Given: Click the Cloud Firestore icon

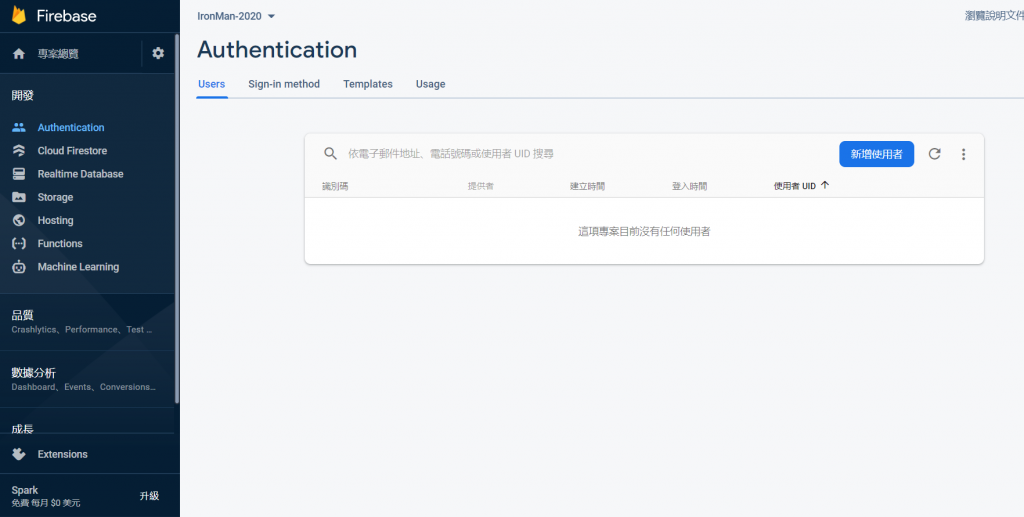Looking at the screenshot, I should 19,151.
